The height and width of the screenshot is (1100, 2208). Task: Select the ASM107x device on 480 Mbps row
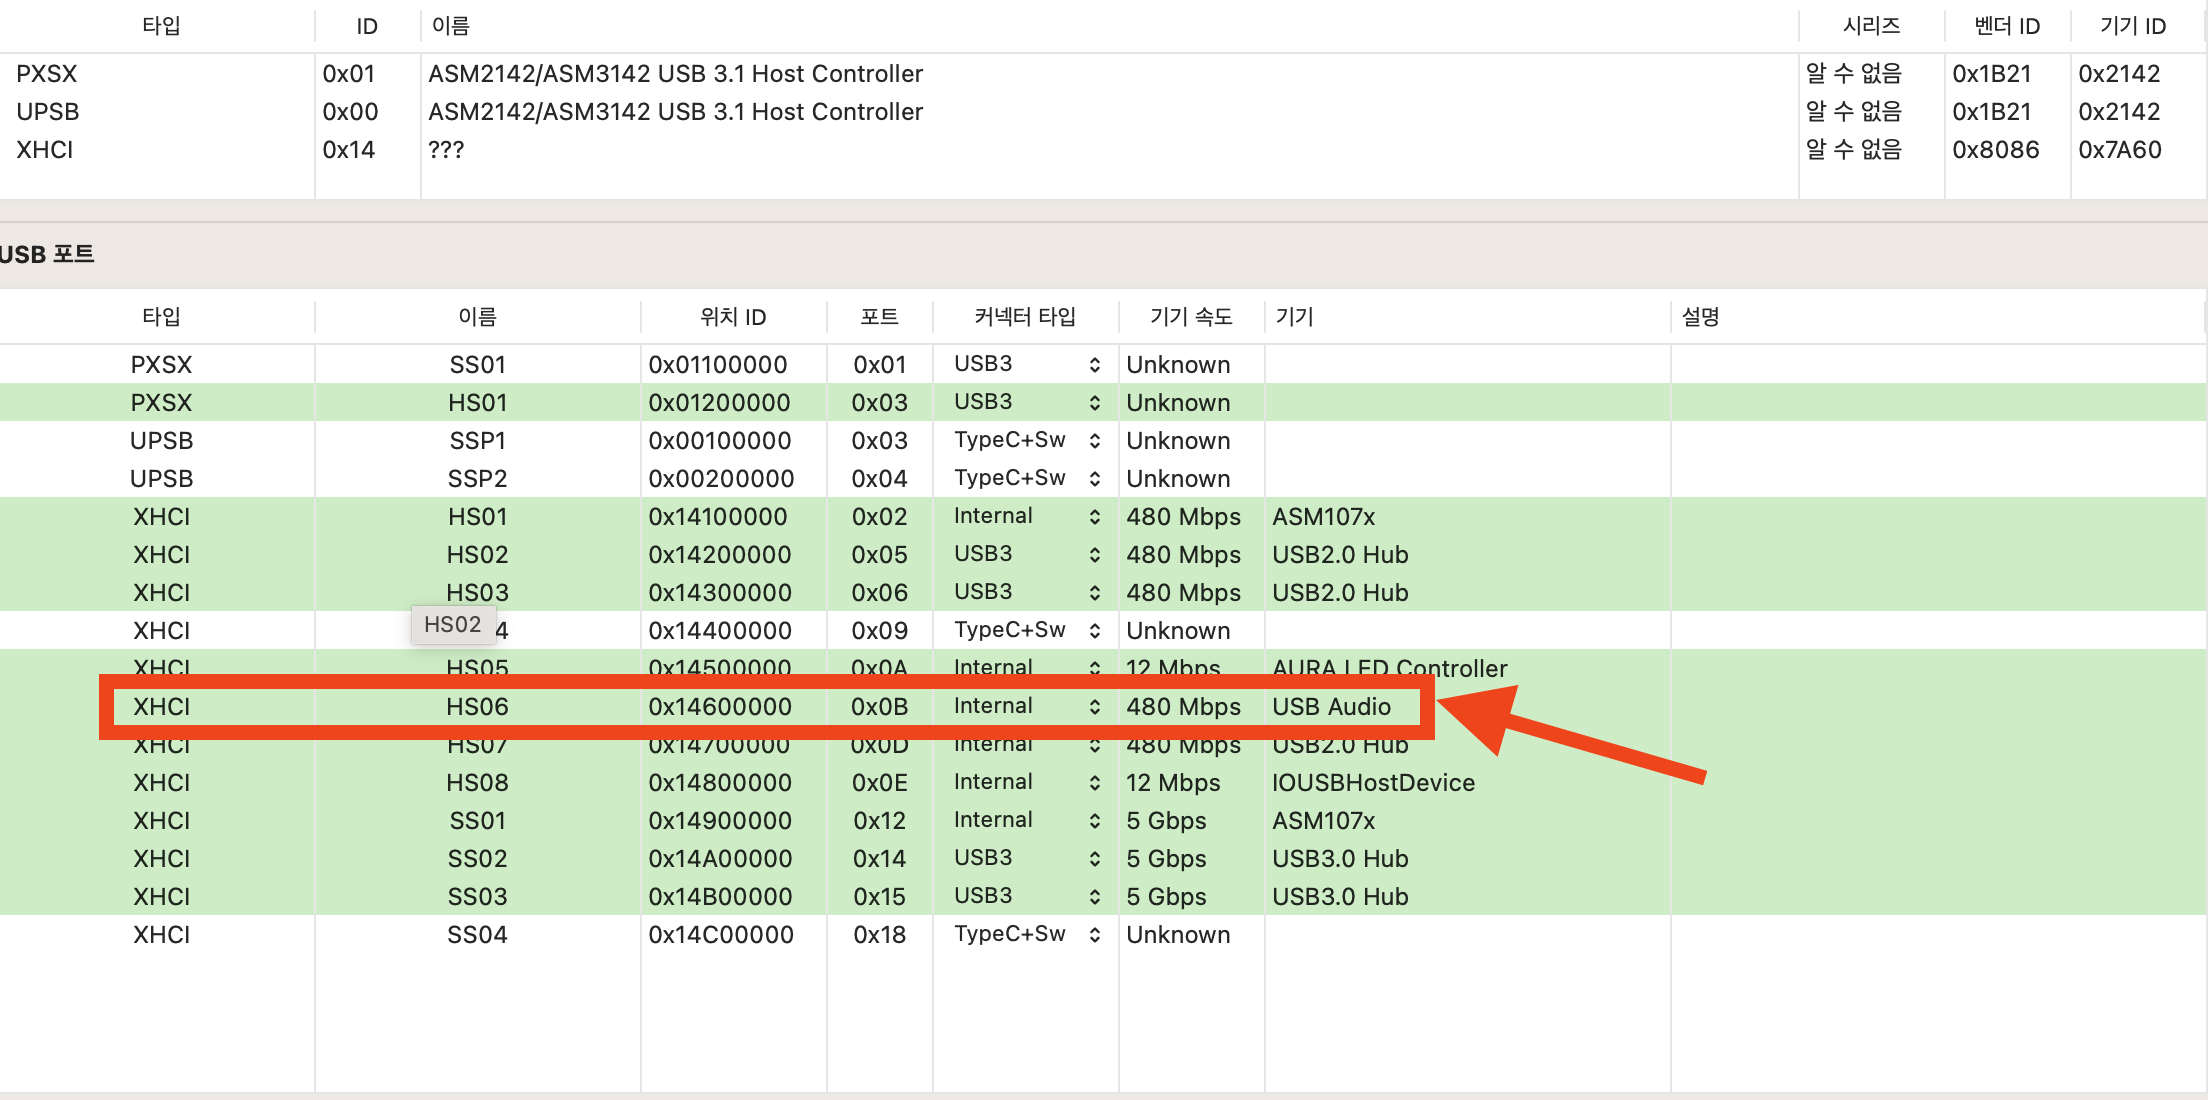pyautogui.click(x=1323, y=517)
